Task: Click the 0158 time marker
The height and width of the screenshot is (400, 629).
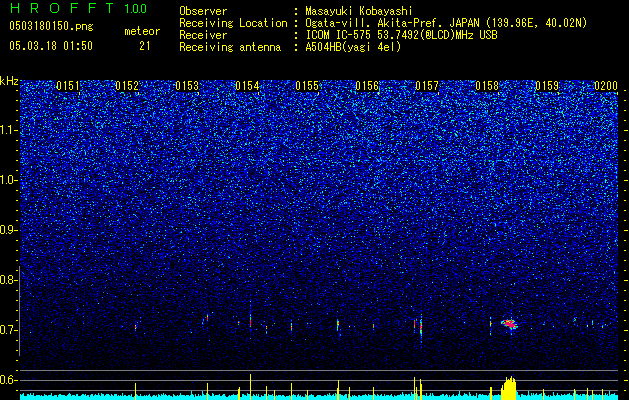Action: [x=487, y=86]
